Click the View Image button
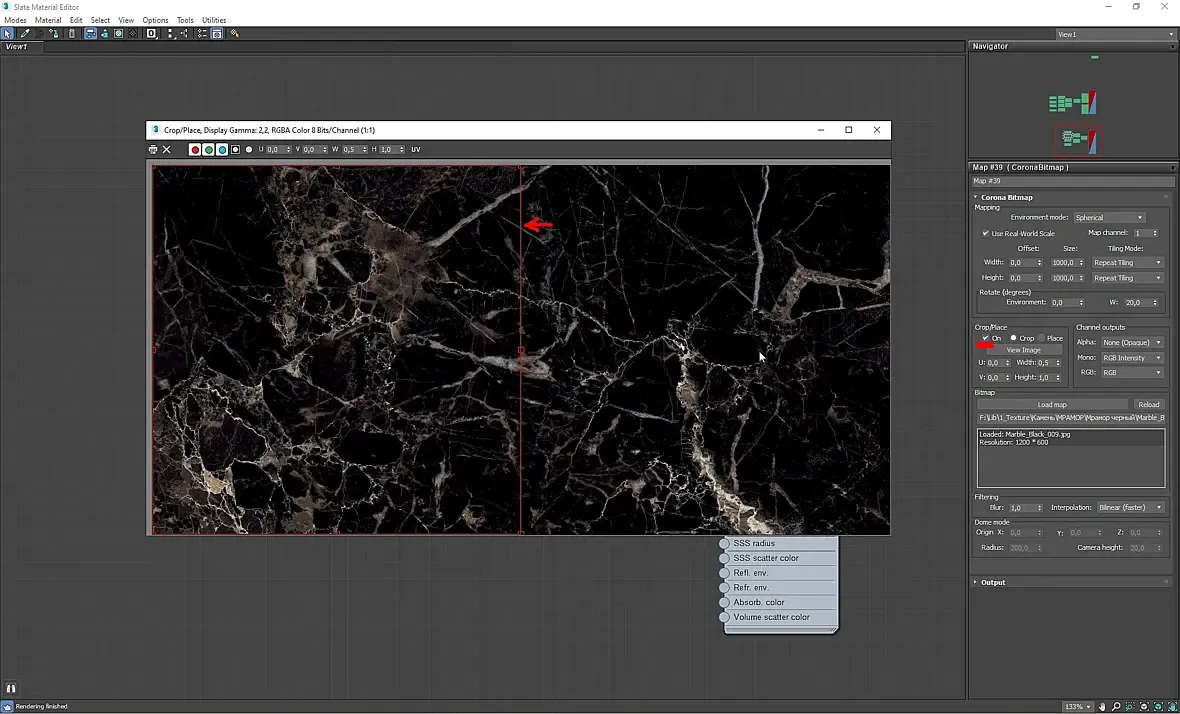The height and width of the screenshot is (714, 1180). click(1023, 350)
